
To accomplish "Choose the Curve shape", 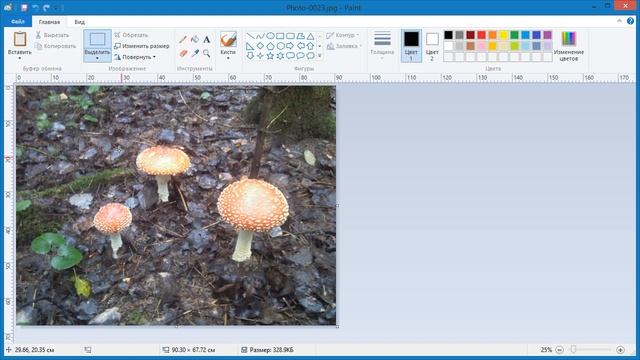I will (x=260, y=36).
